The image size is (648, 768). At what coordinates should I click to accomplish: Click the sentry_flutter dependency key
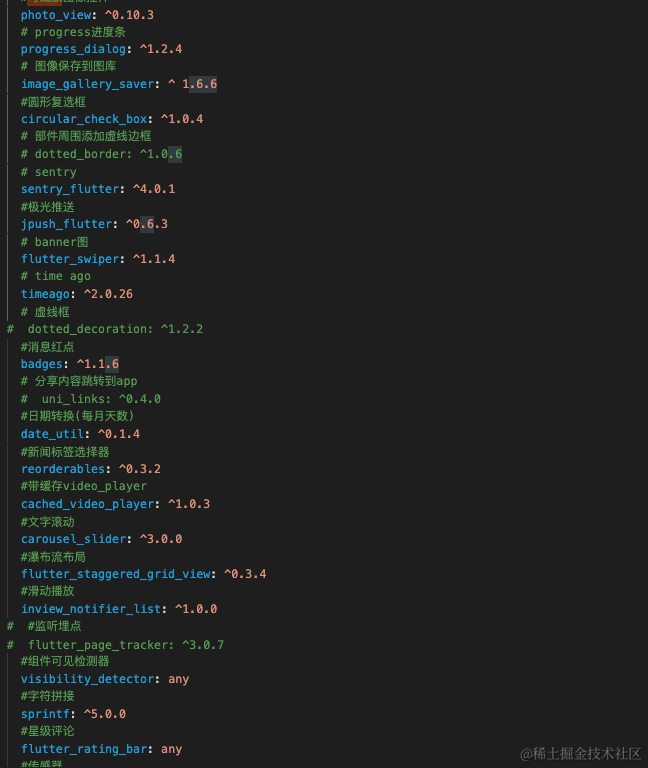pyautogui.click(x=70, y=189)
